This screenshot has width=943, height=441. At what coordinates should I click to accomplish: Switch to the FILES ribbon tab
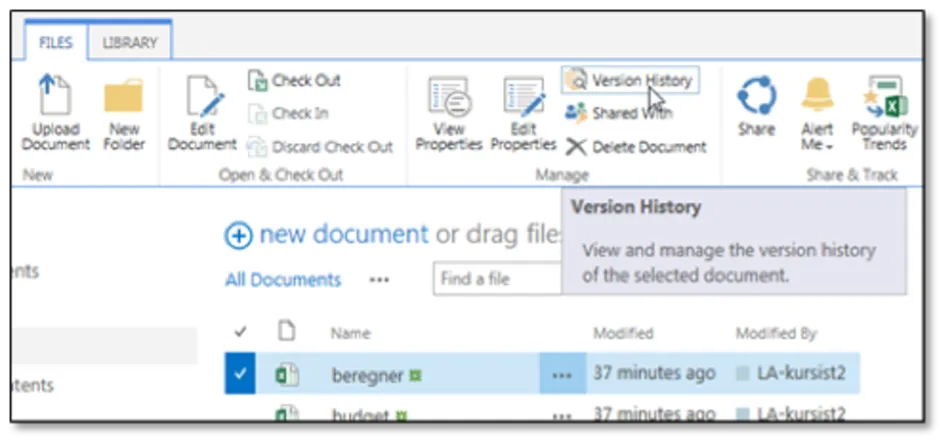(x=55, y=43)
